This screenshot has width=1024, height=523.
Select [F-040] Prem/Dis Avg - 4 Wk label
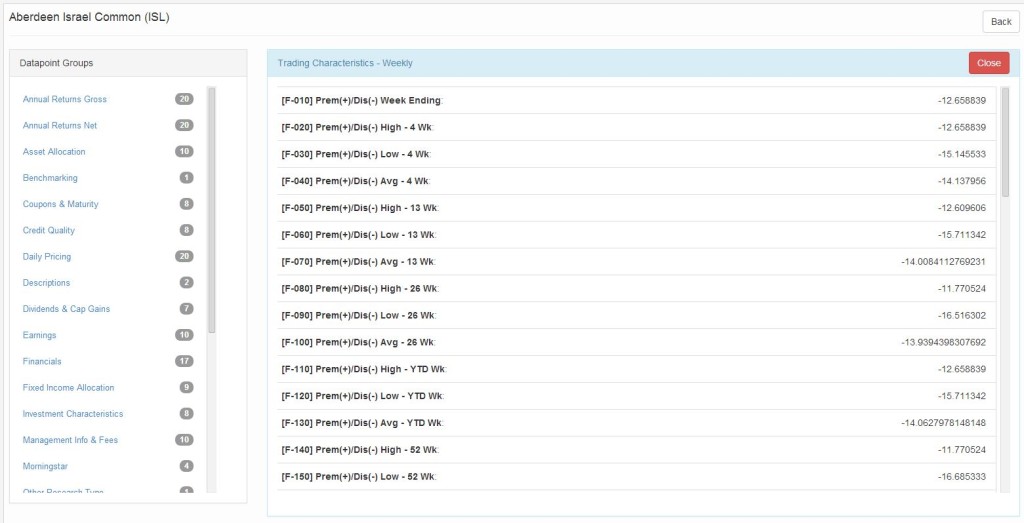(355, 181)
